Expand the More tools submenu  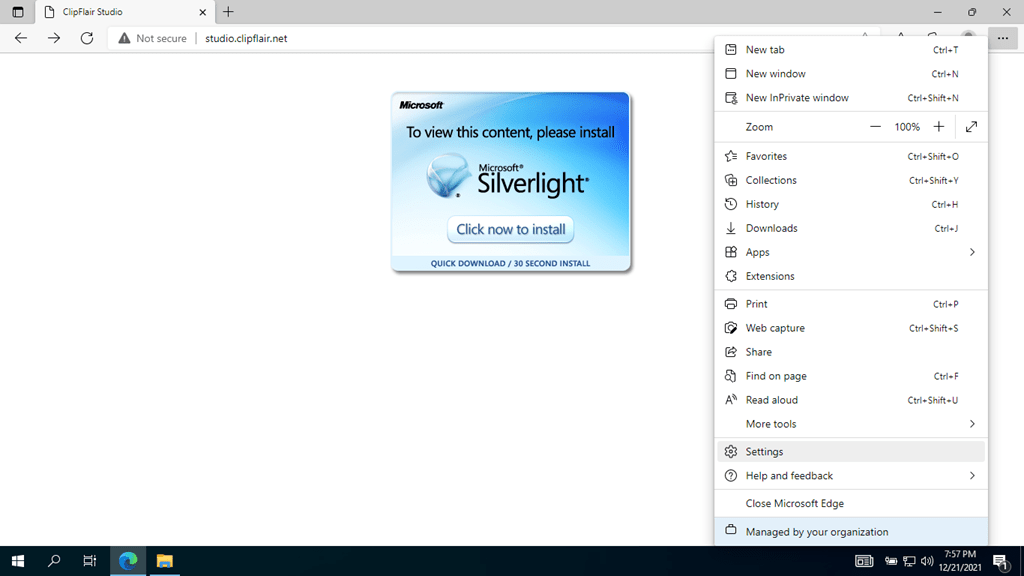[x=970, y=423]
